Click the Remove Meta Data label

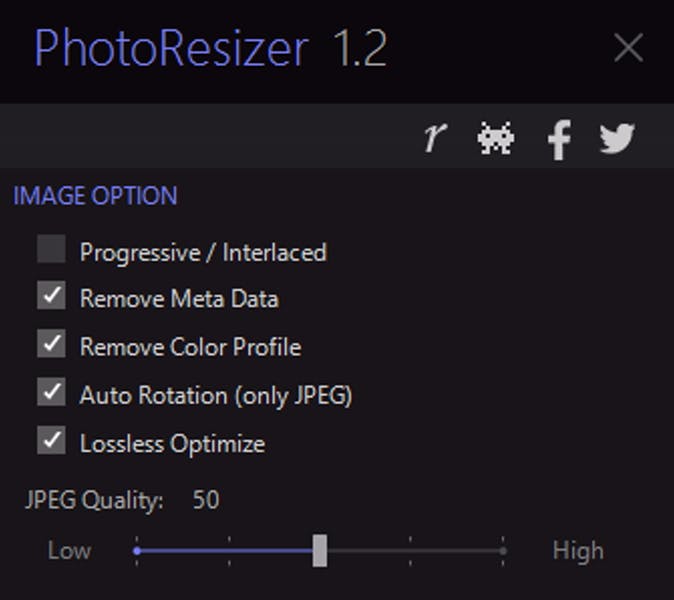pyautogui.click(x=179, y=299)
